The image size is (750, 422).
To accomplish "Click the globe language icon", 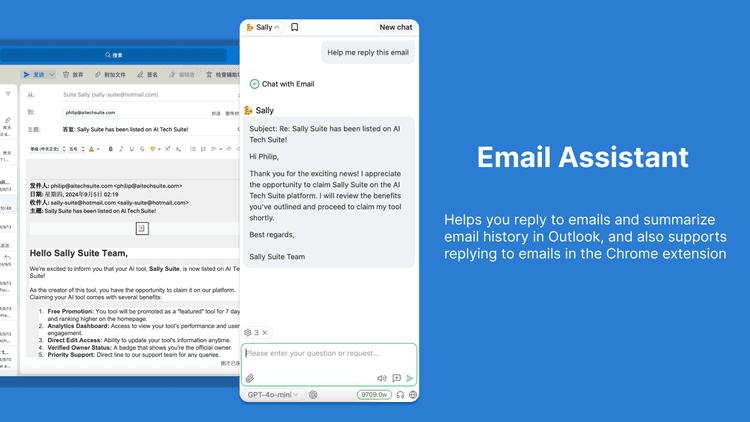I will coord(412,395).
